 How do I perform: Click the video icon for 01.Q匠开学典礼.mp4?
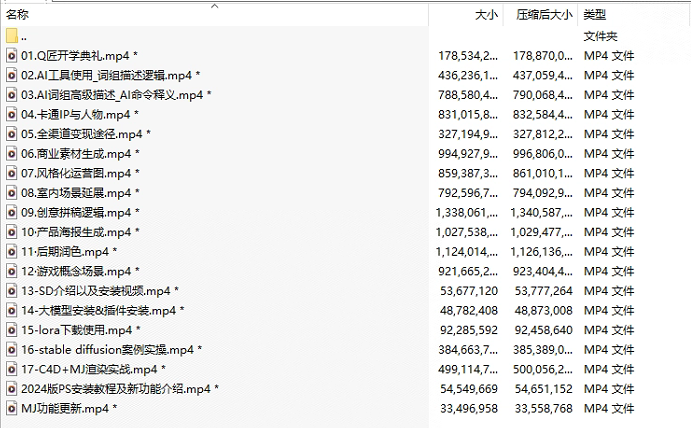click(12, 55)
